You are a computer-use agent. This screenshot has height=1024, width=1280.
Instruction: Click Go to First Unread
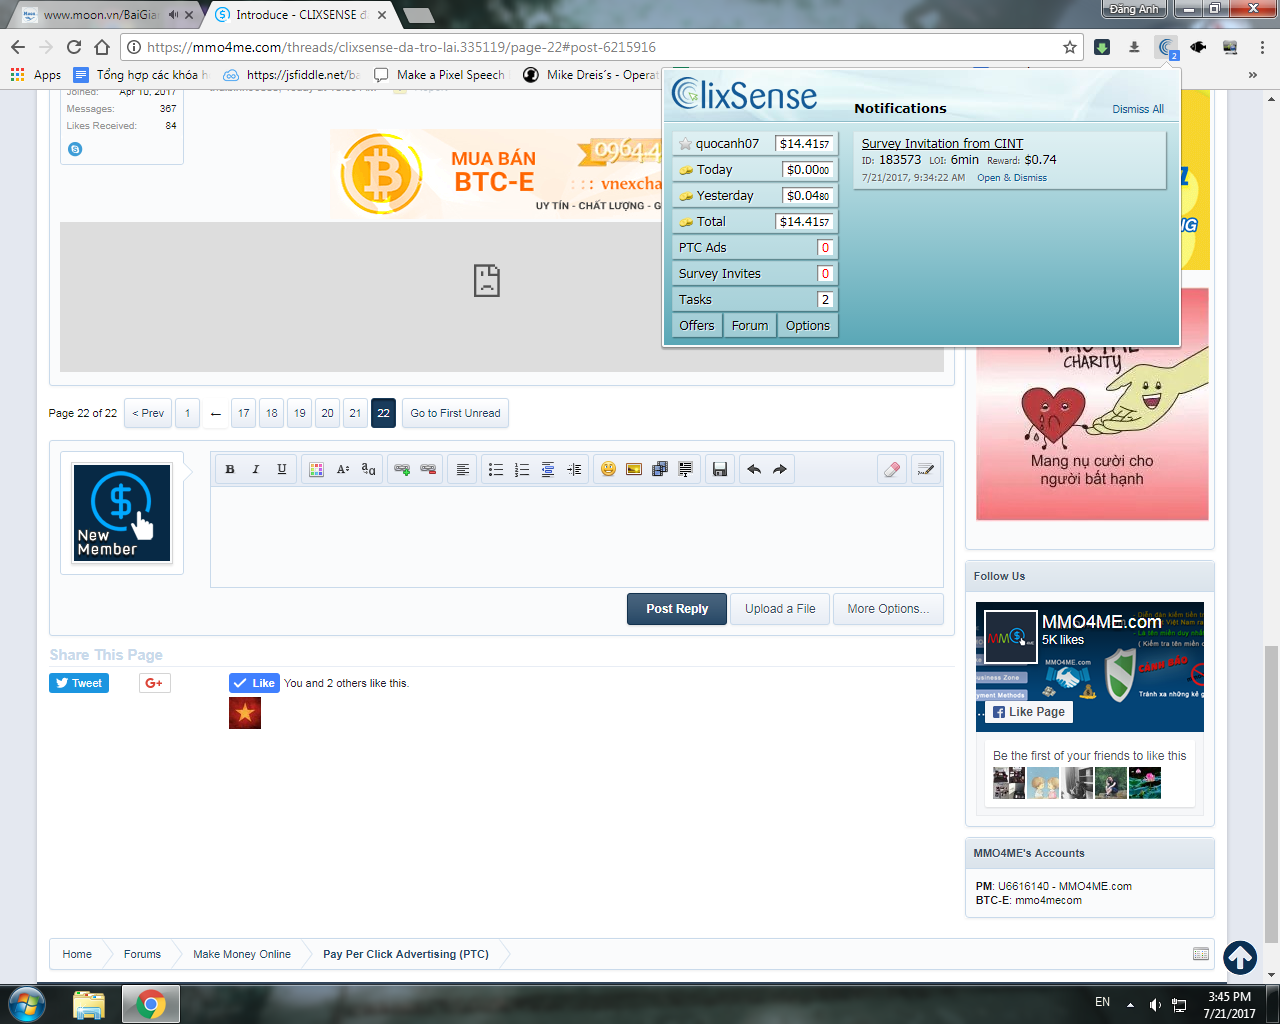[x=455, y=413]
